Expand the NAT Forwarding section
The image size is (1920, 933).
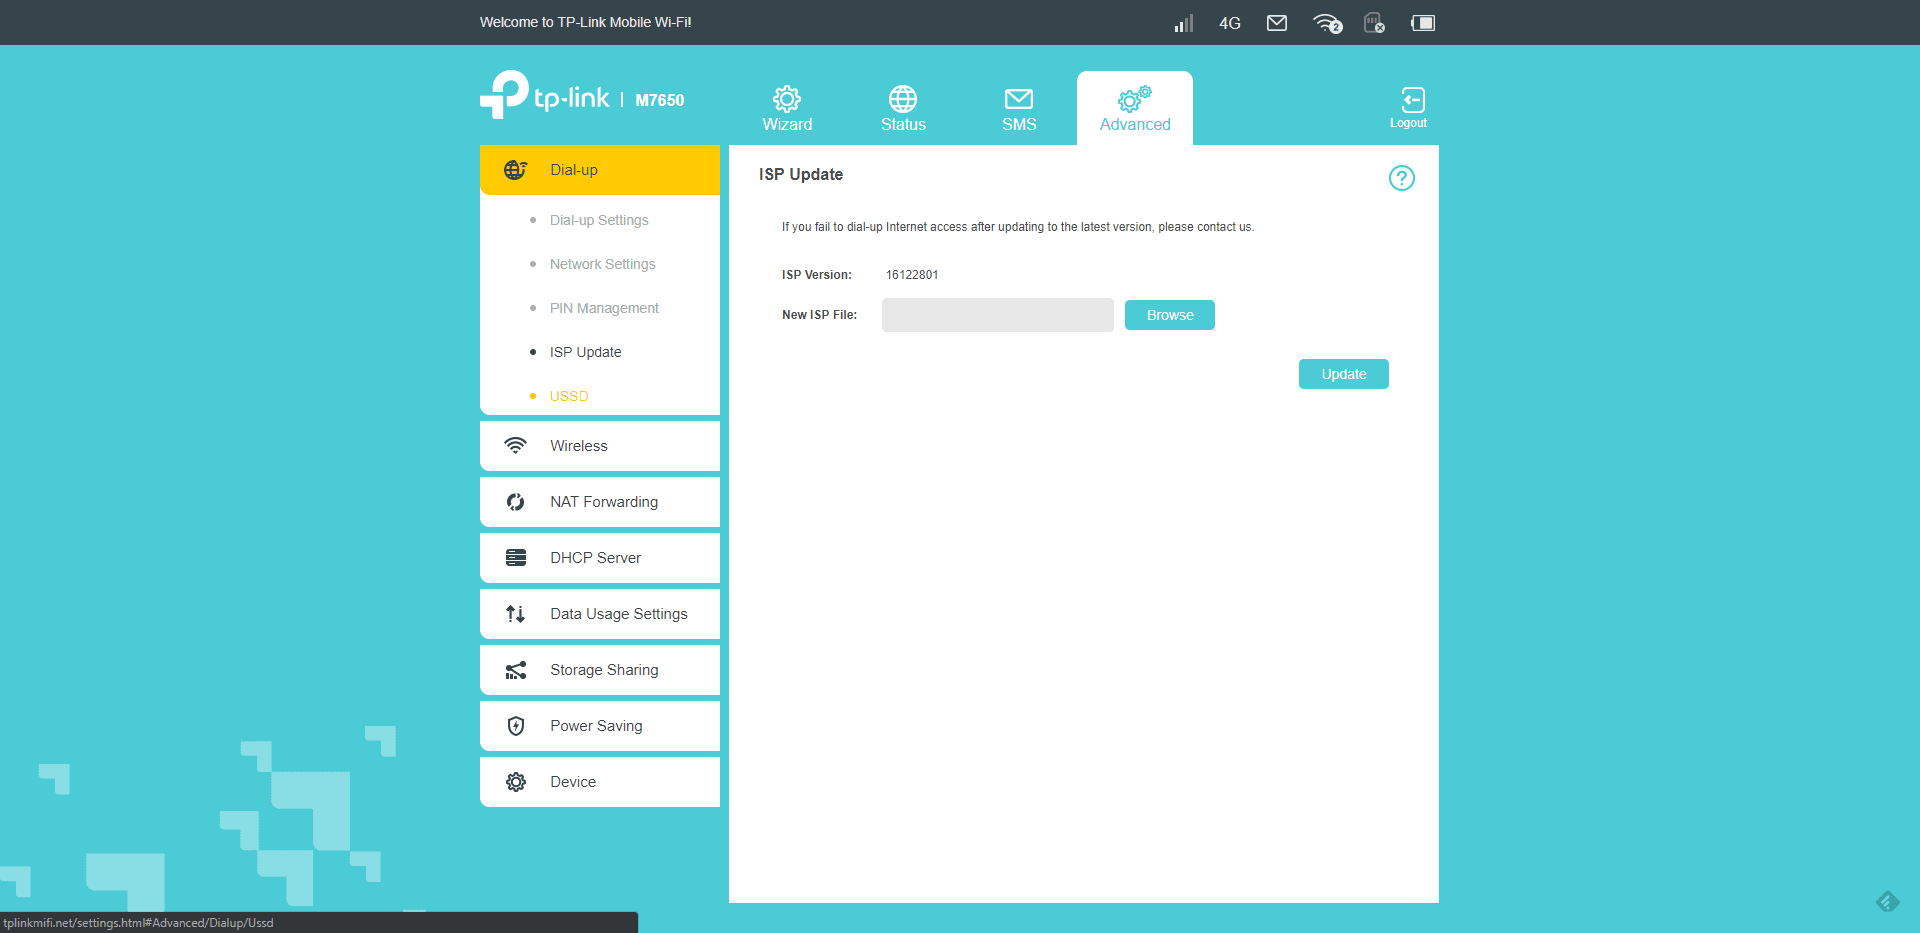(x=600, y=502)
